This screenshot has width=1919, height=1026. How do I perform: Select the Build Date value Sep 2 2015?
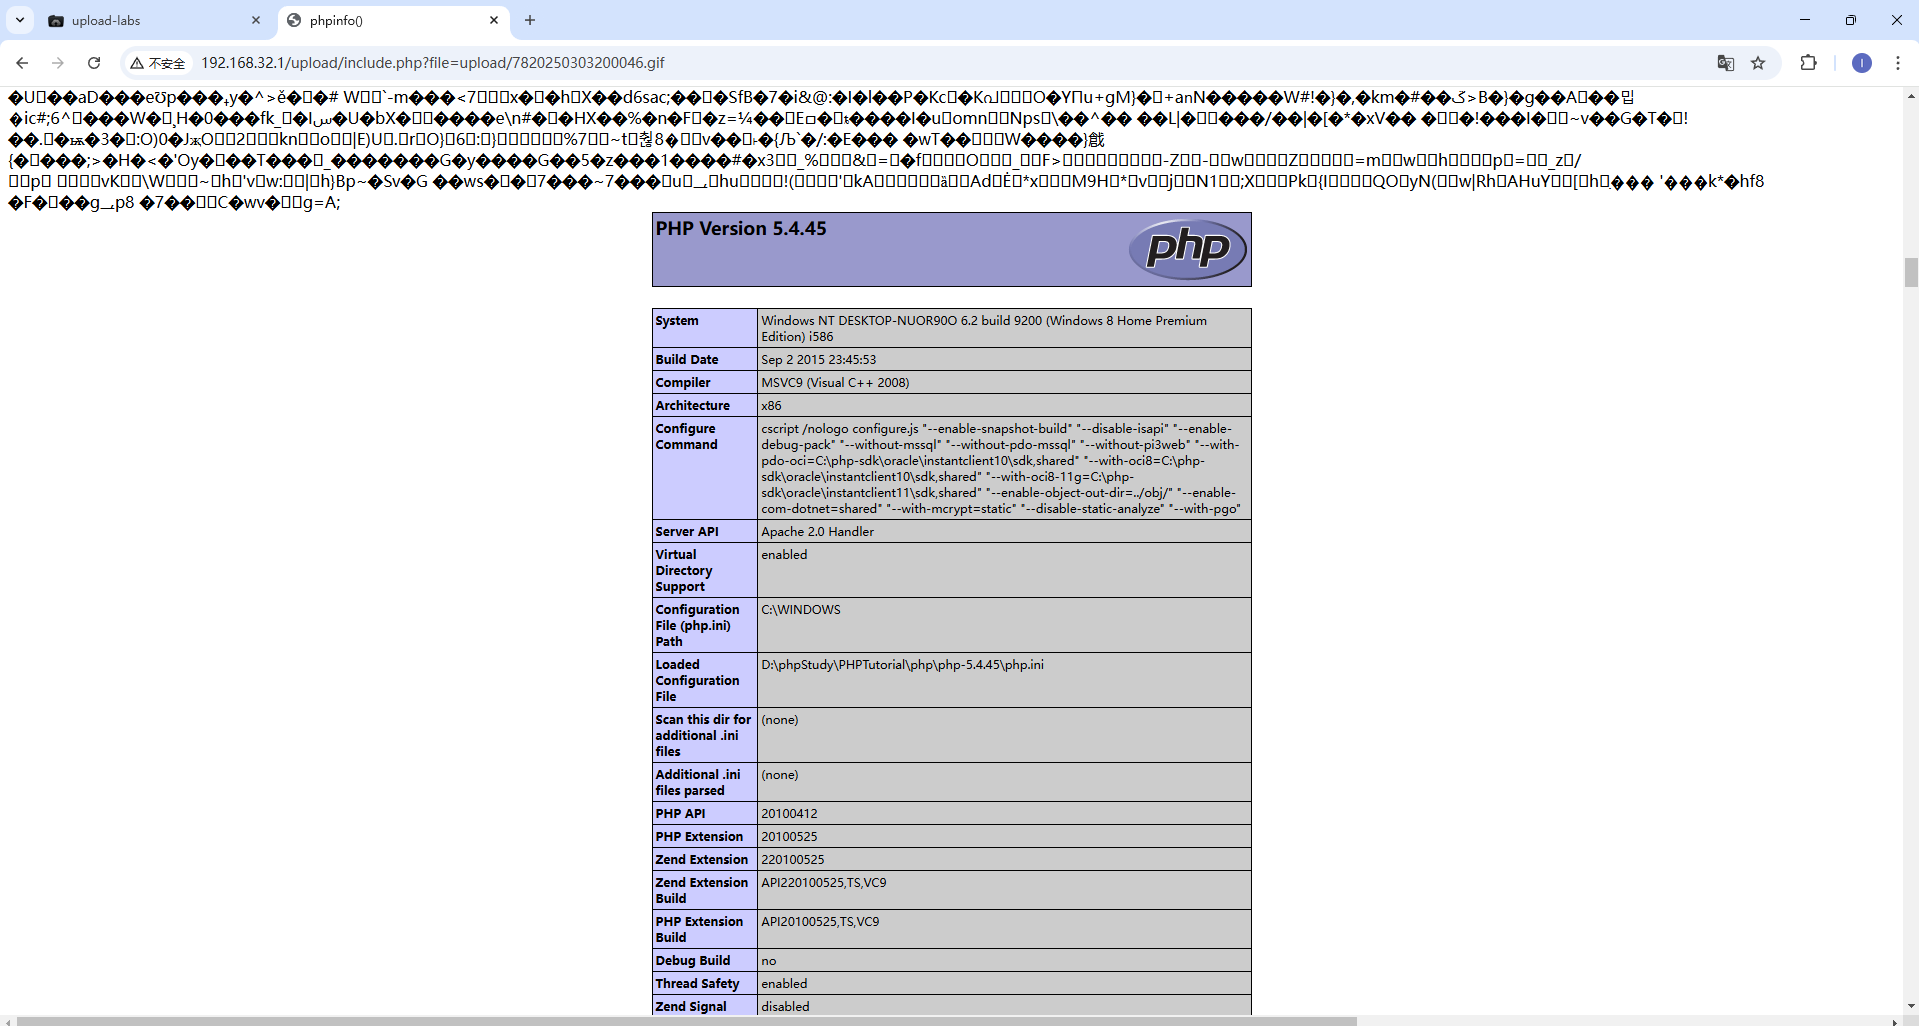pyautogui.click(x=819, y=360)
